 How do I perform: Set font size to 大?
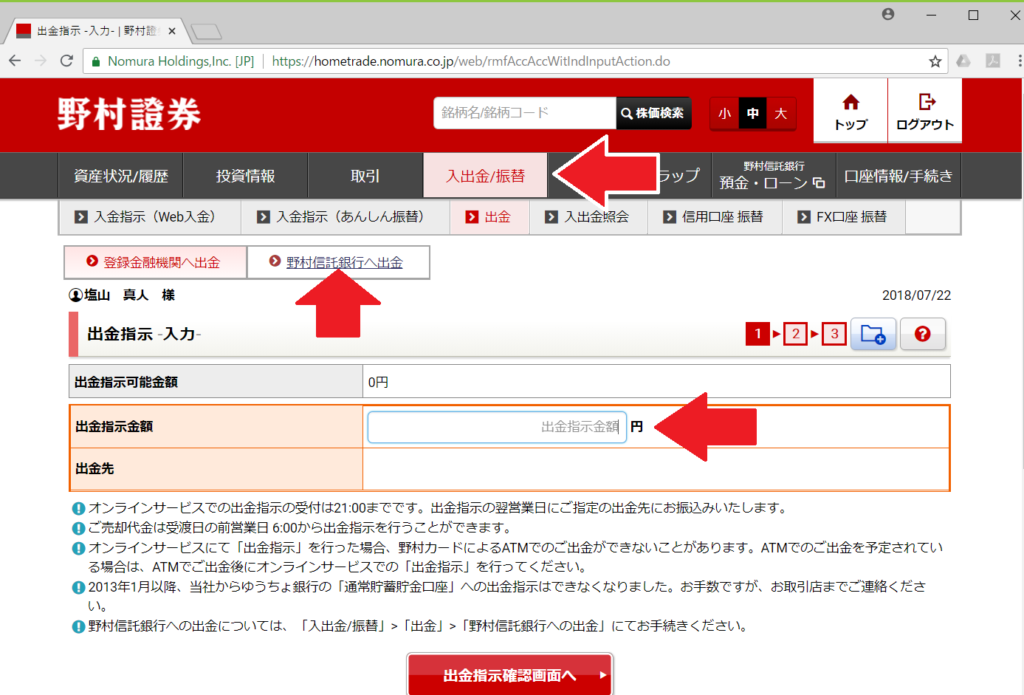(x=780, y=114)
